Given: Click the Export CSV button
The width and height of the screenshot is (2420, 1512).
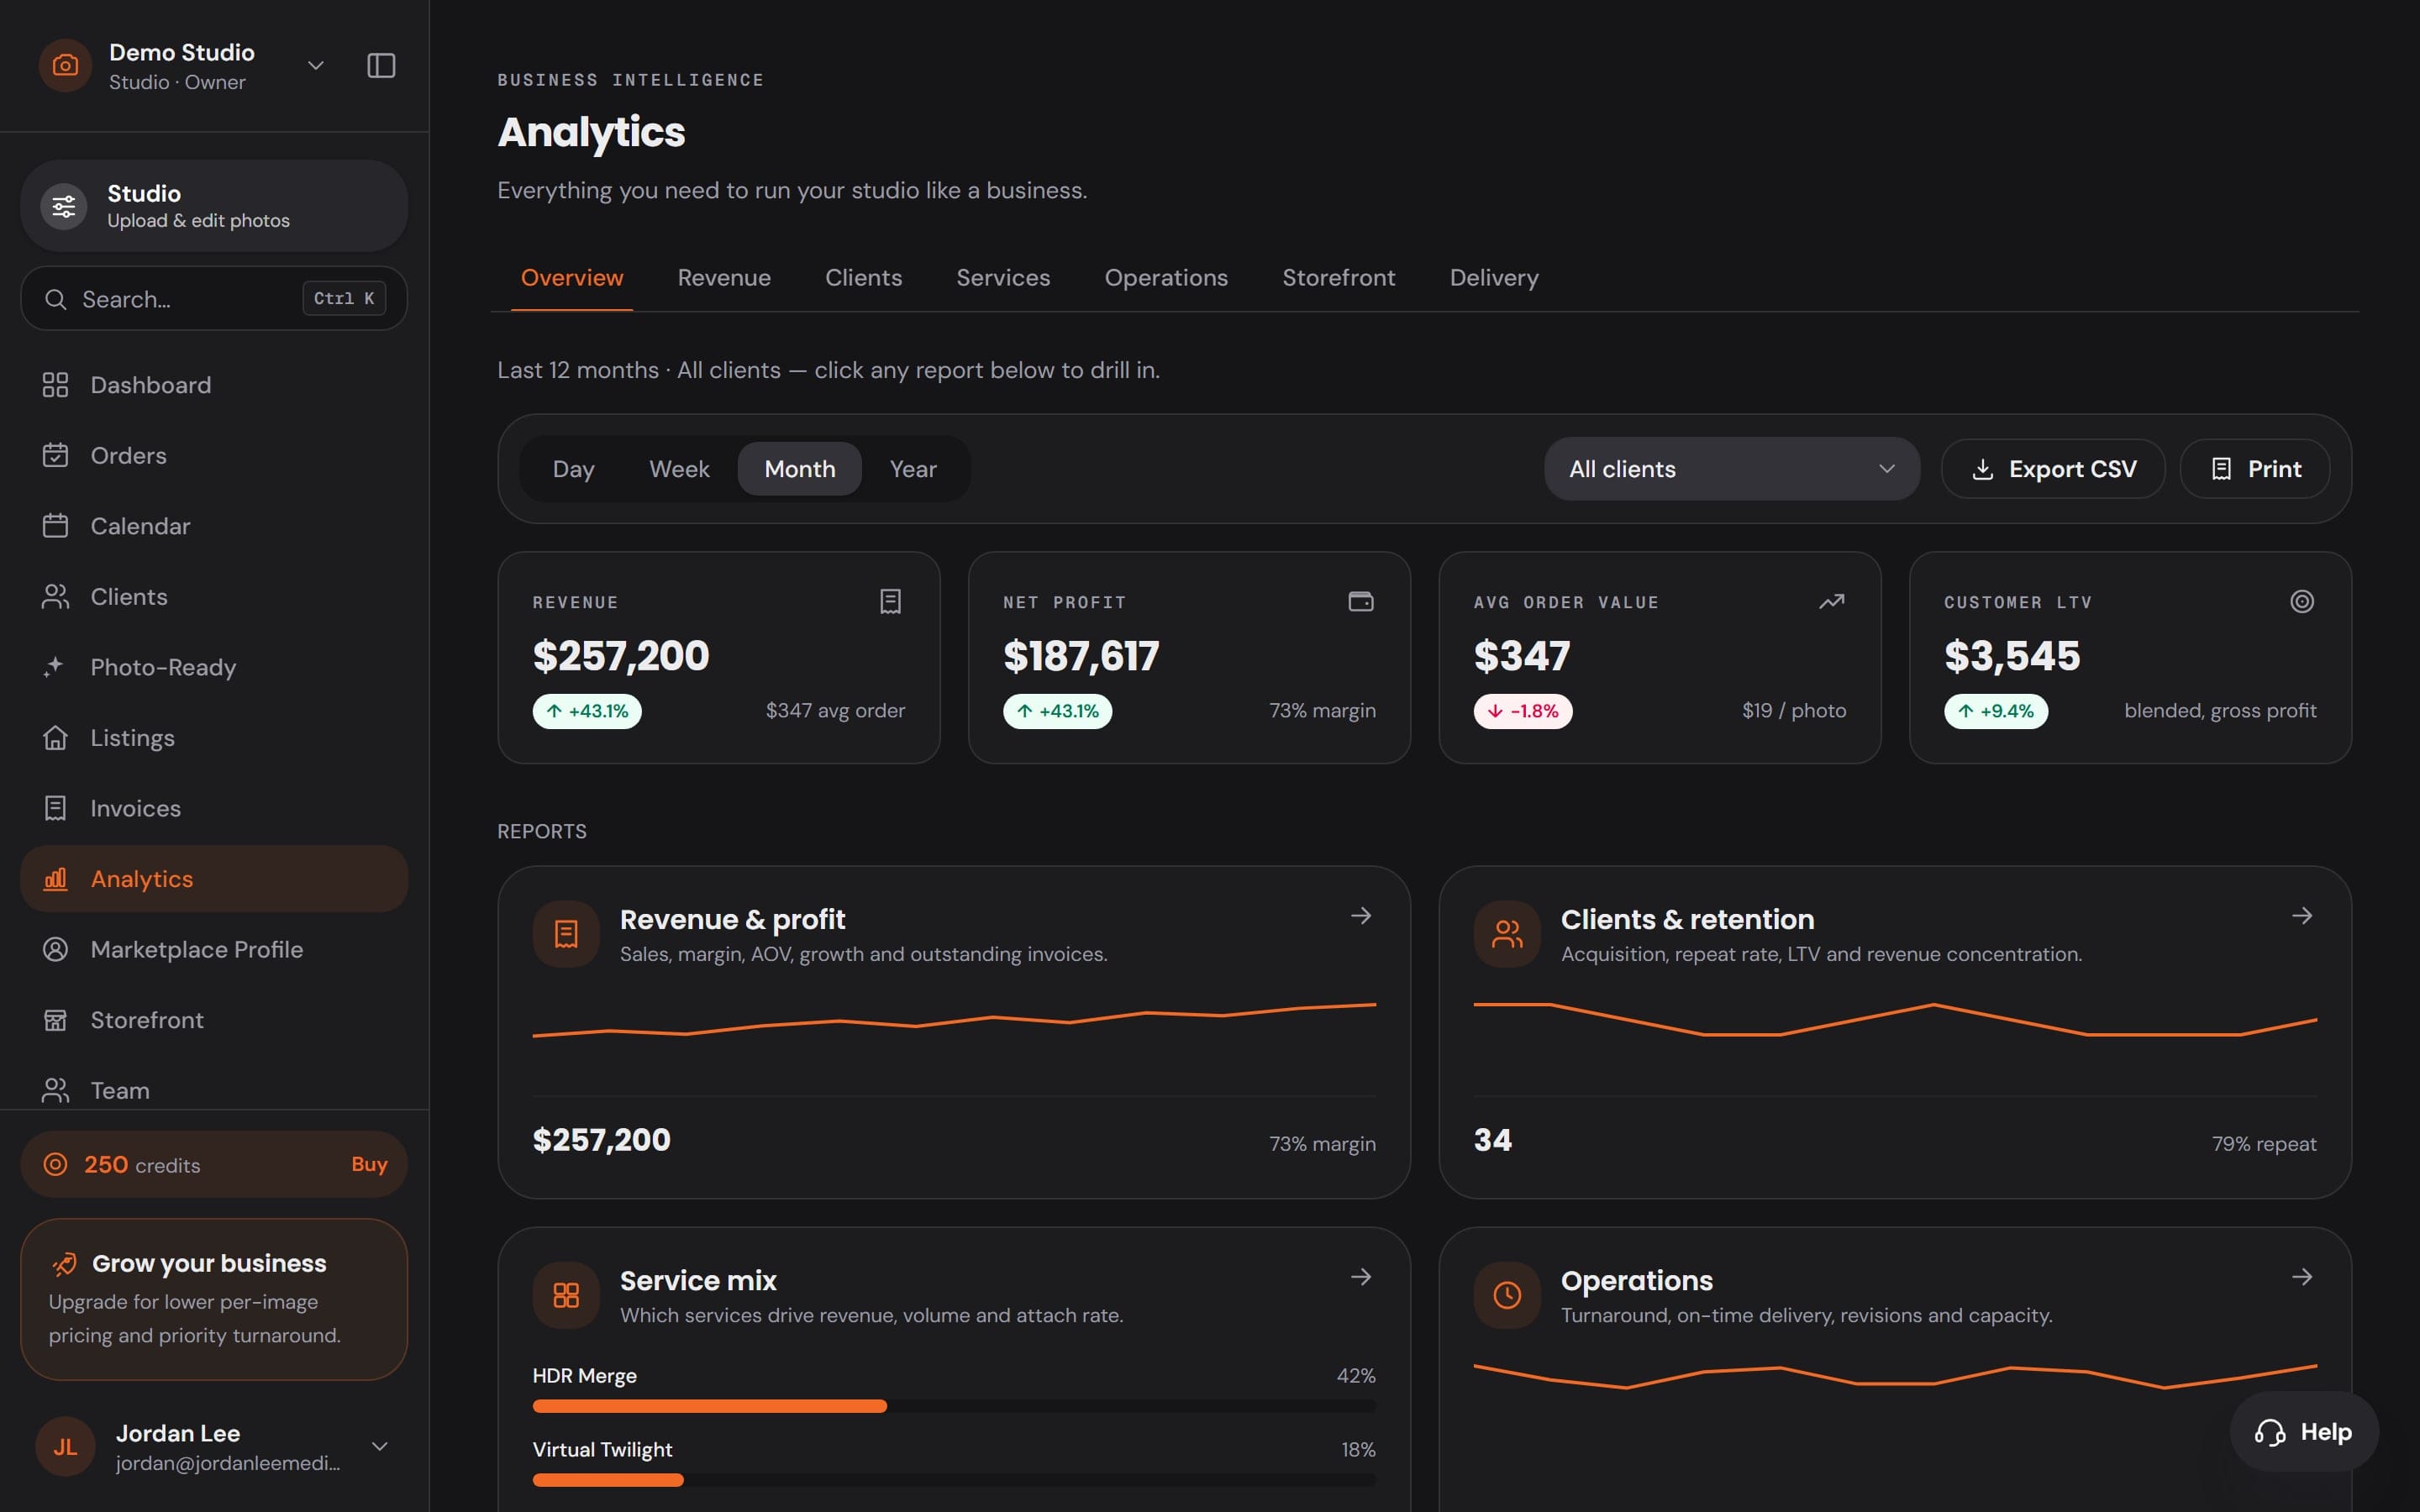Looking at the screenshot, I should point(2053,469).
